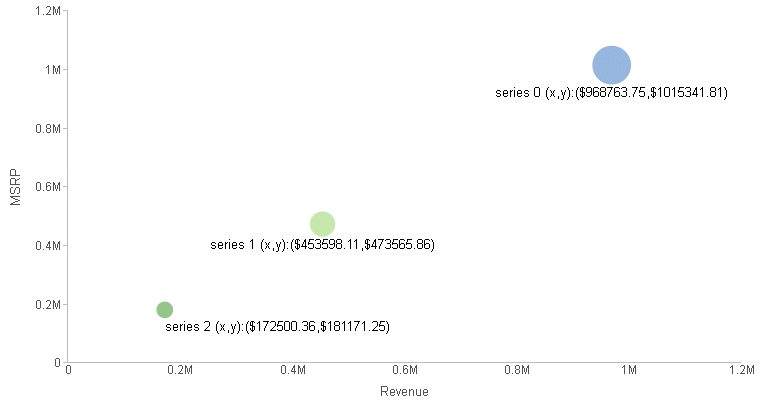Select the light green series 1 bubble

(x=322, y=224)
